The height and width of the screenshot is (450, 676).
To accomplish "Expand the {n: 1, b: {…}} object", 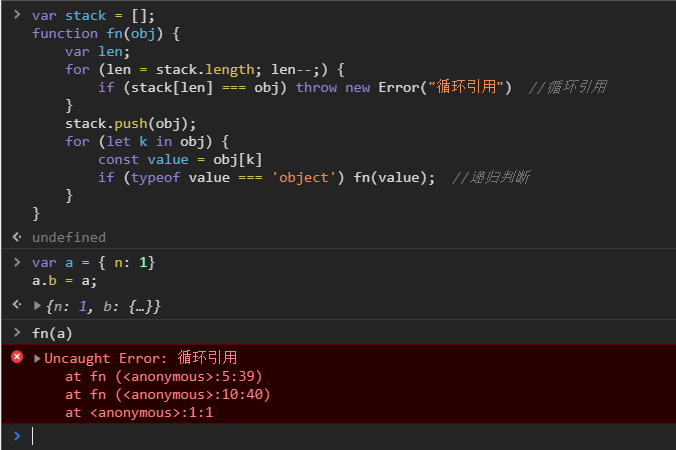I will pos(38,305).
